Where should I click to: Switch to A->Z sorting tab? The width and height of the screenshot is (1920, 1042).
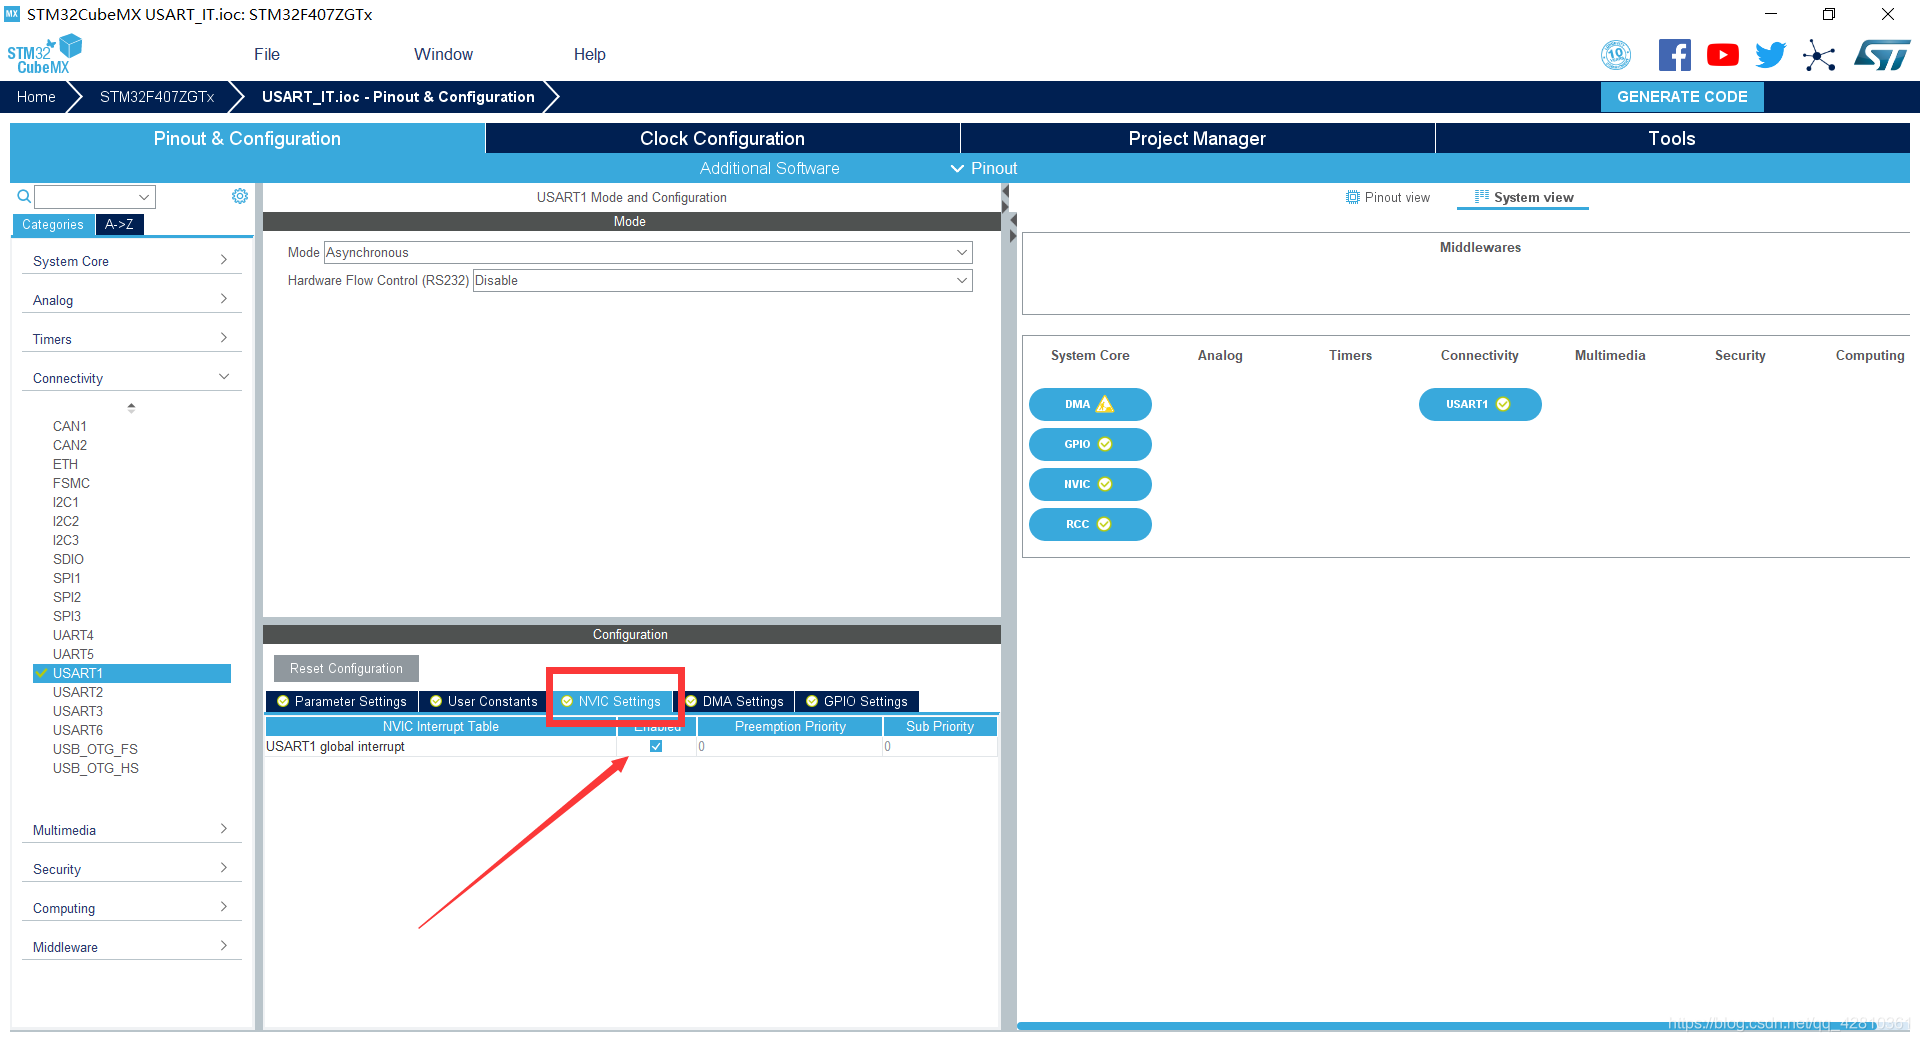(x=120, y=224)
